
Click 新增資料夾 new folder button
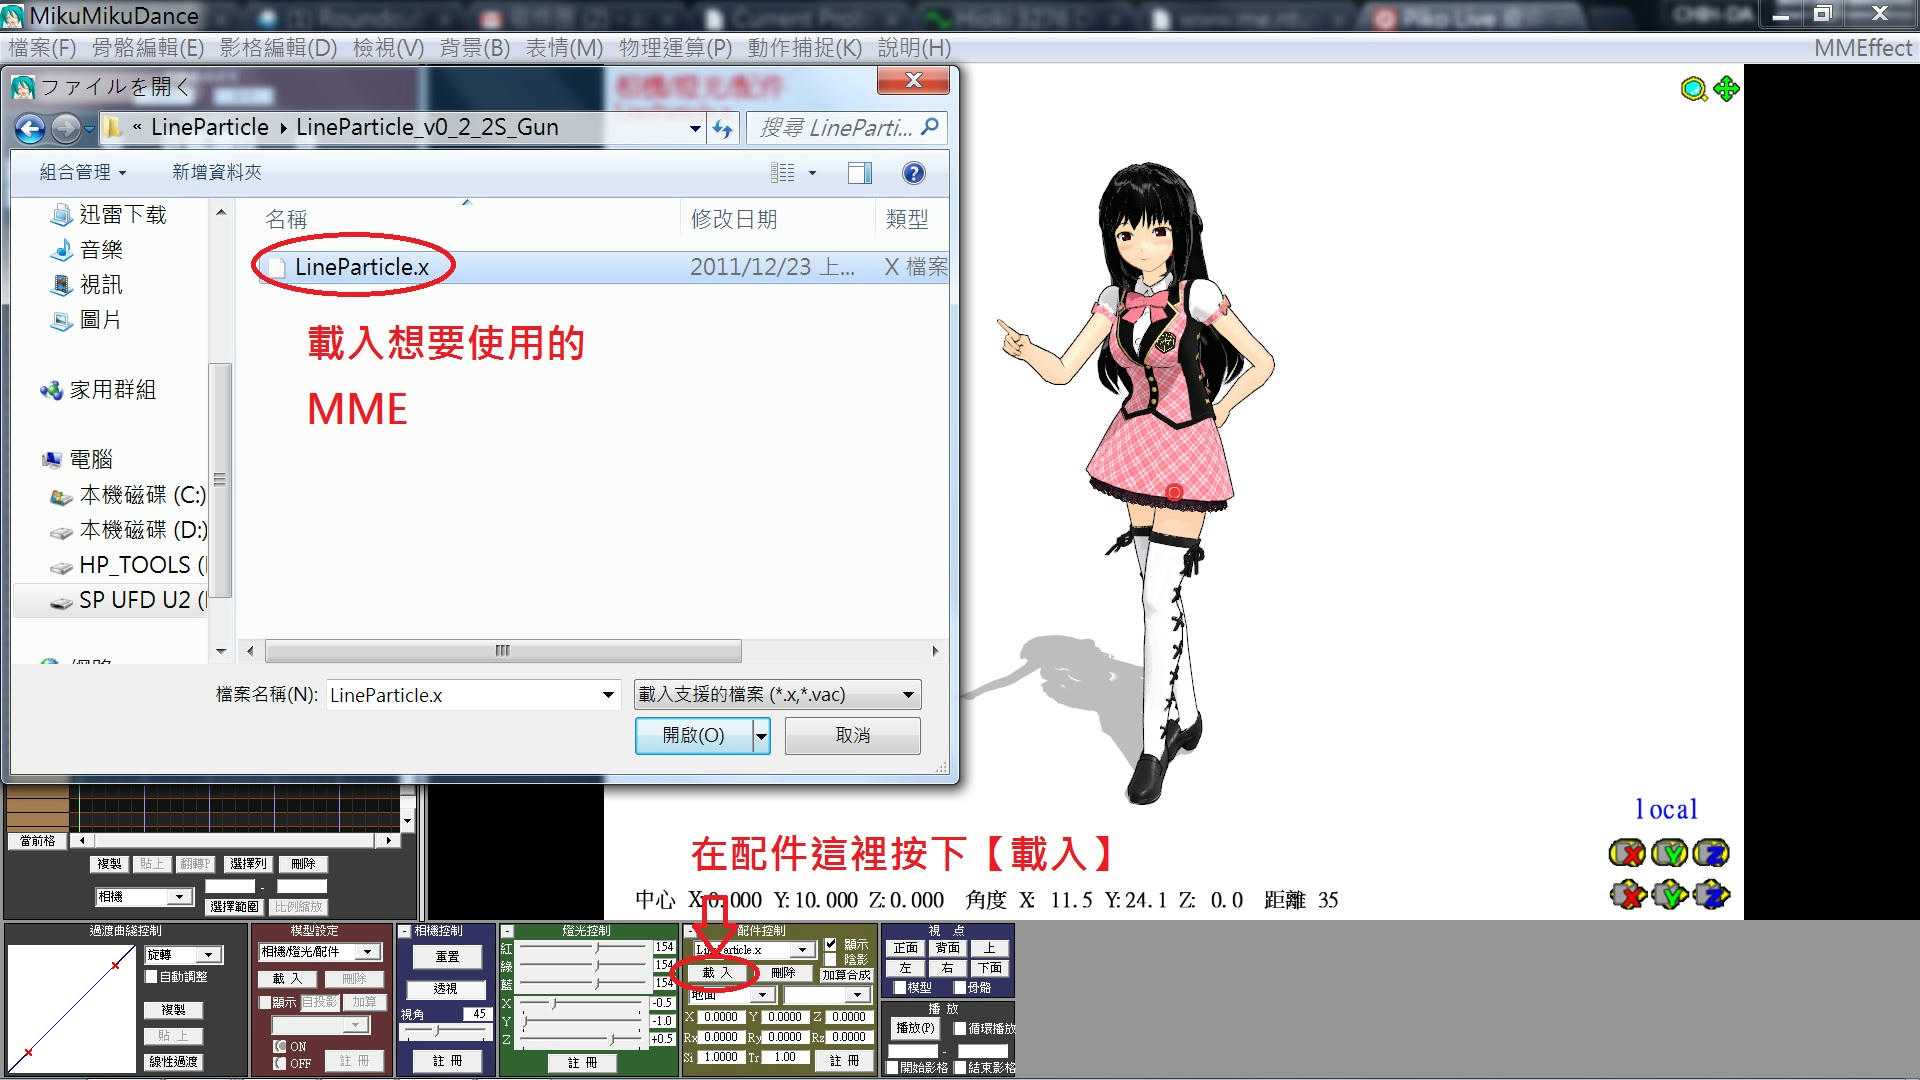217,172
